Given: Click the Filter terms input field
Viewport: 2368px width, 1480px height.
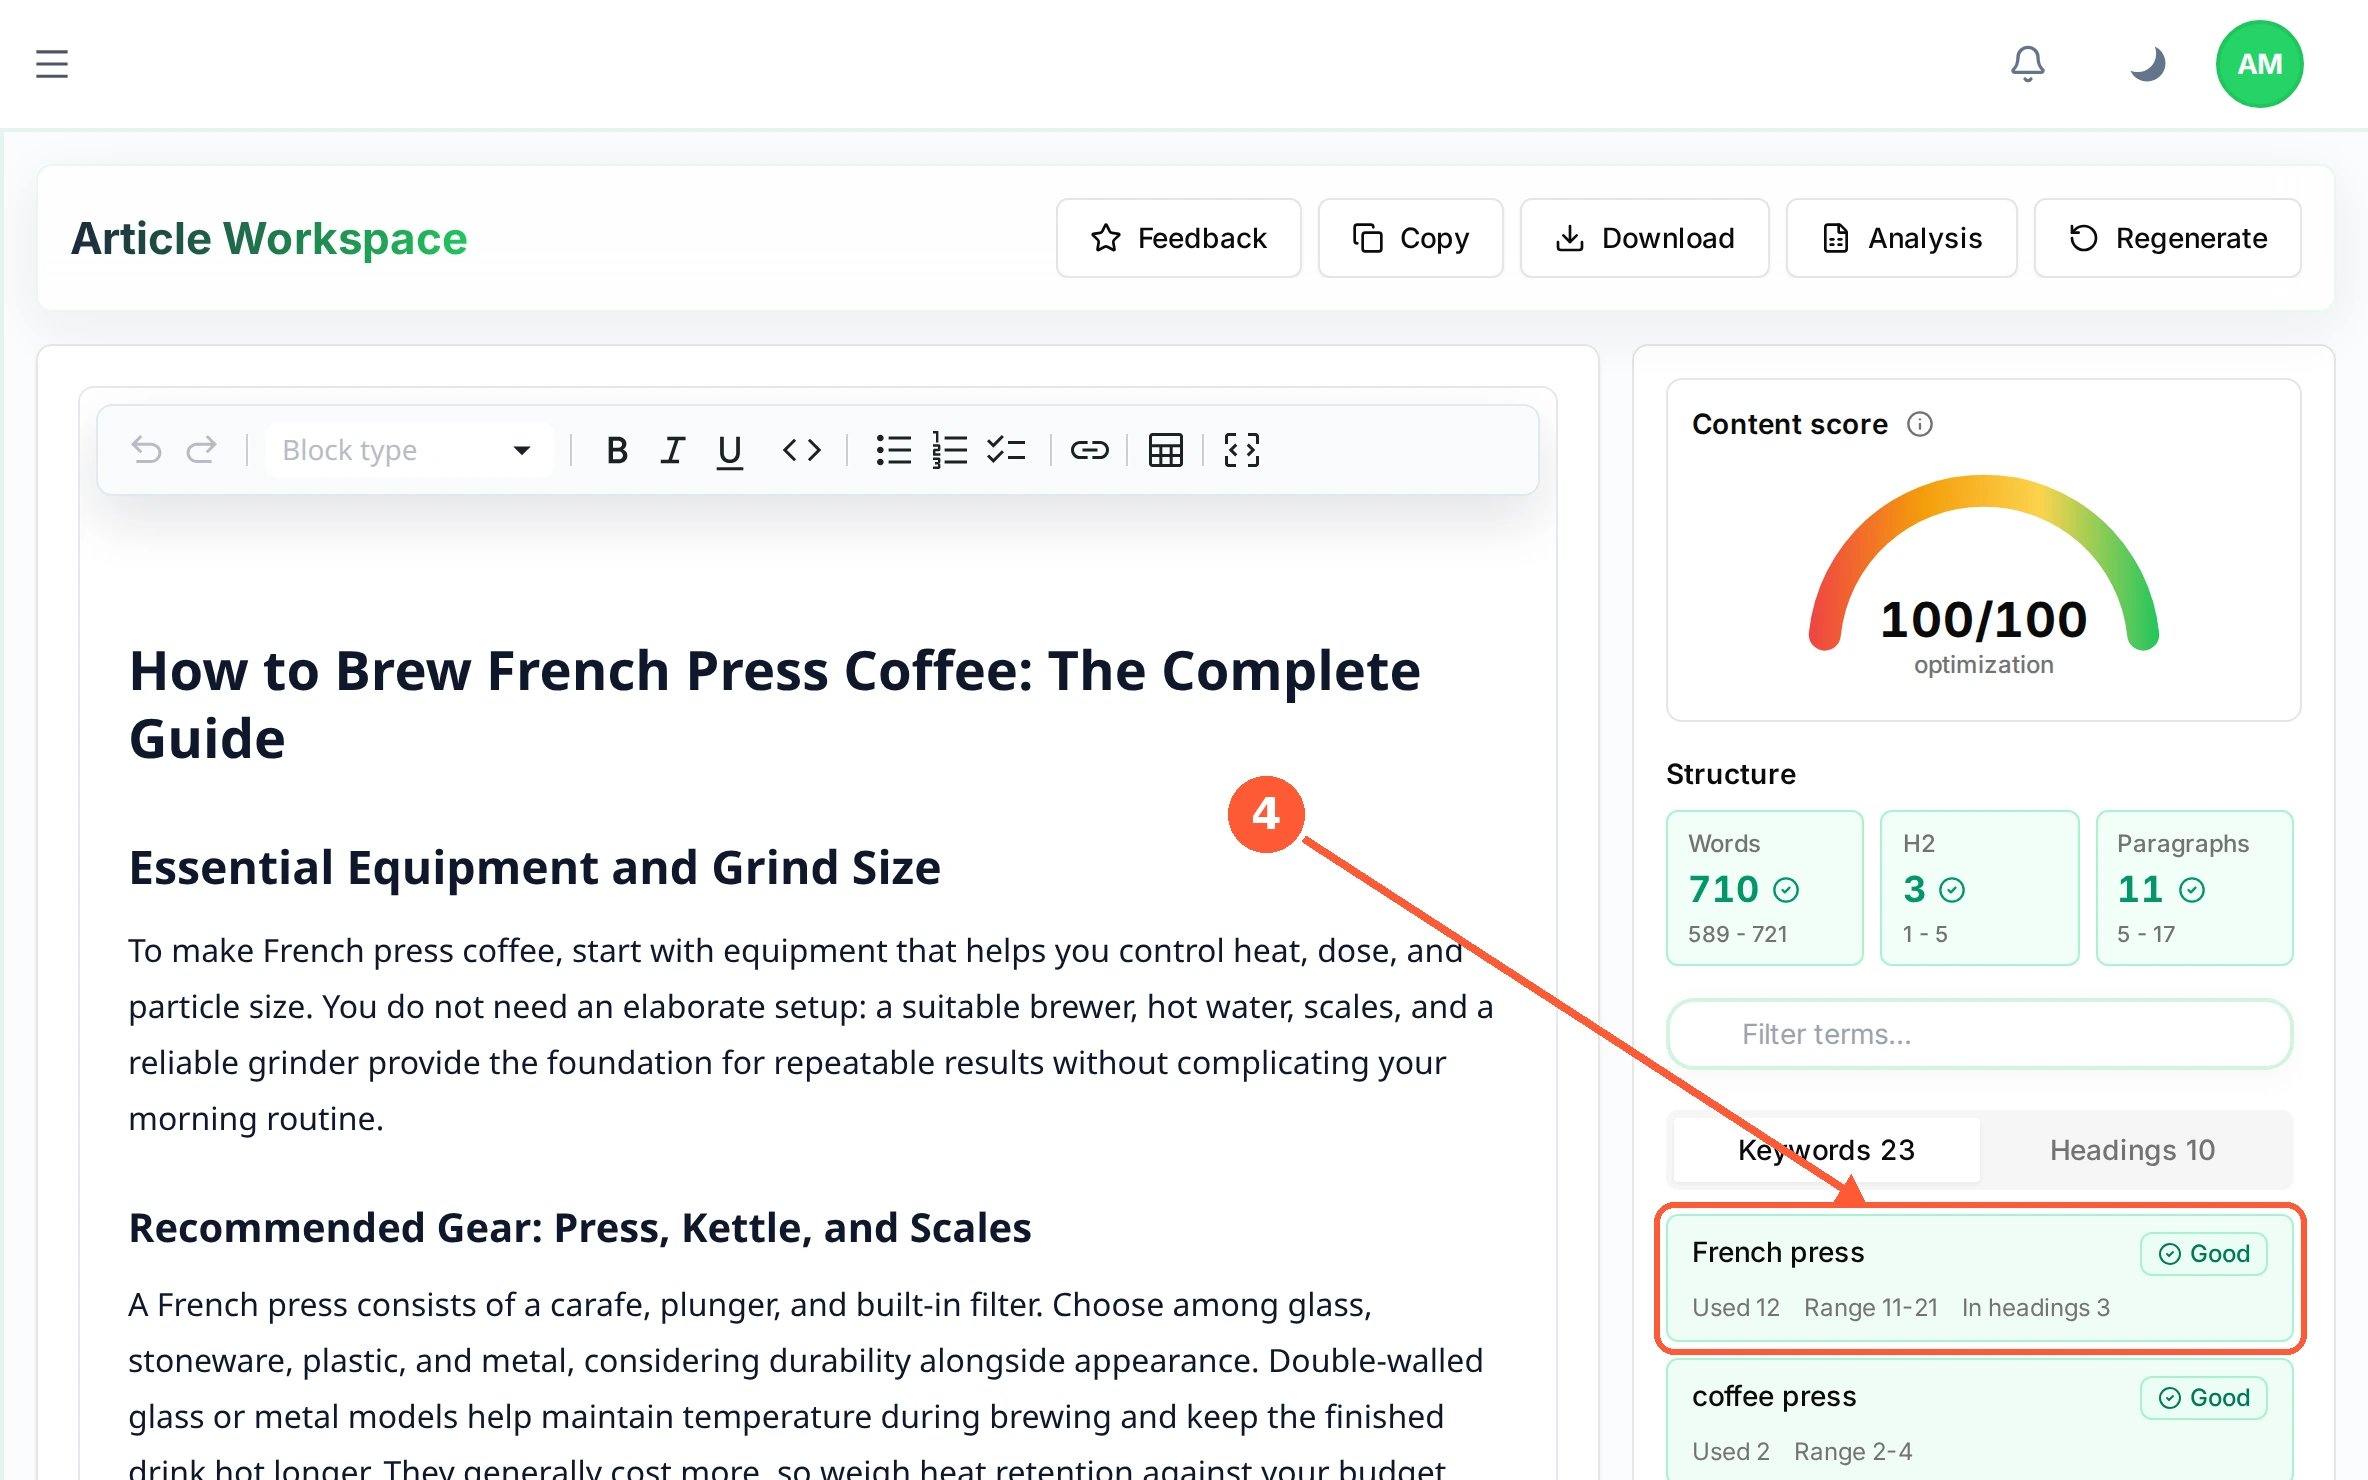Looking at the screenshot, I should coord(1979,1034).
